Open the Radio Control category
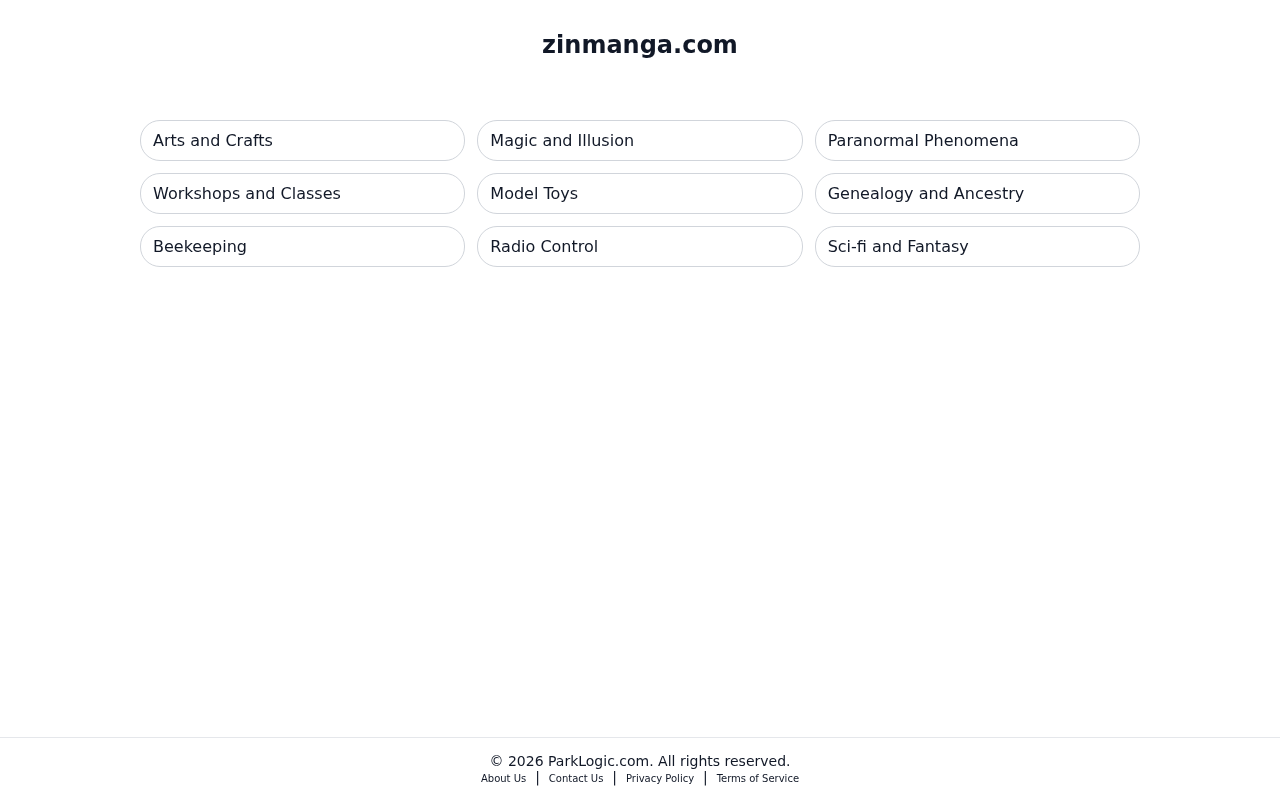 pyautogui.click(x=640, y=247)
